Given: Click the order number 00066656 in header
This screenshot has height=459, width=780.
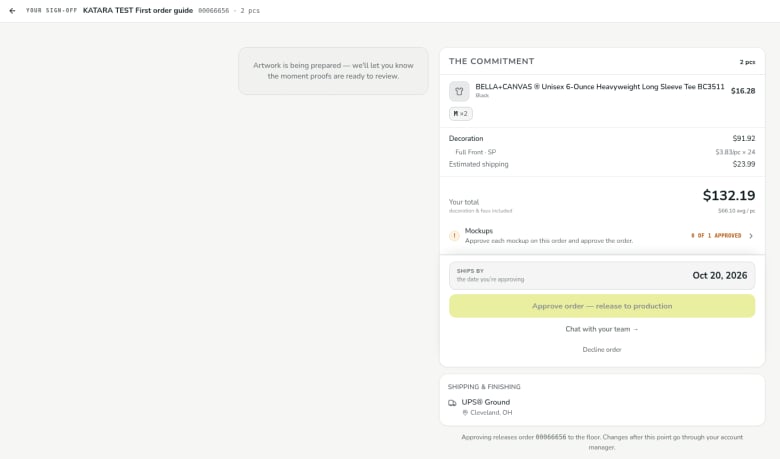Looking at the screenshot, I should (213, 10).
